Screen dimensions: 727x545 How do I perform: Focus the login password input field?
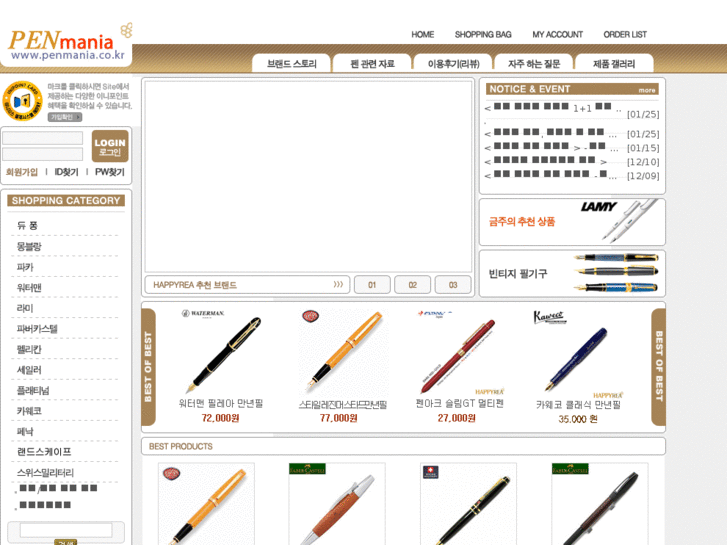click(x=43, y=154)
